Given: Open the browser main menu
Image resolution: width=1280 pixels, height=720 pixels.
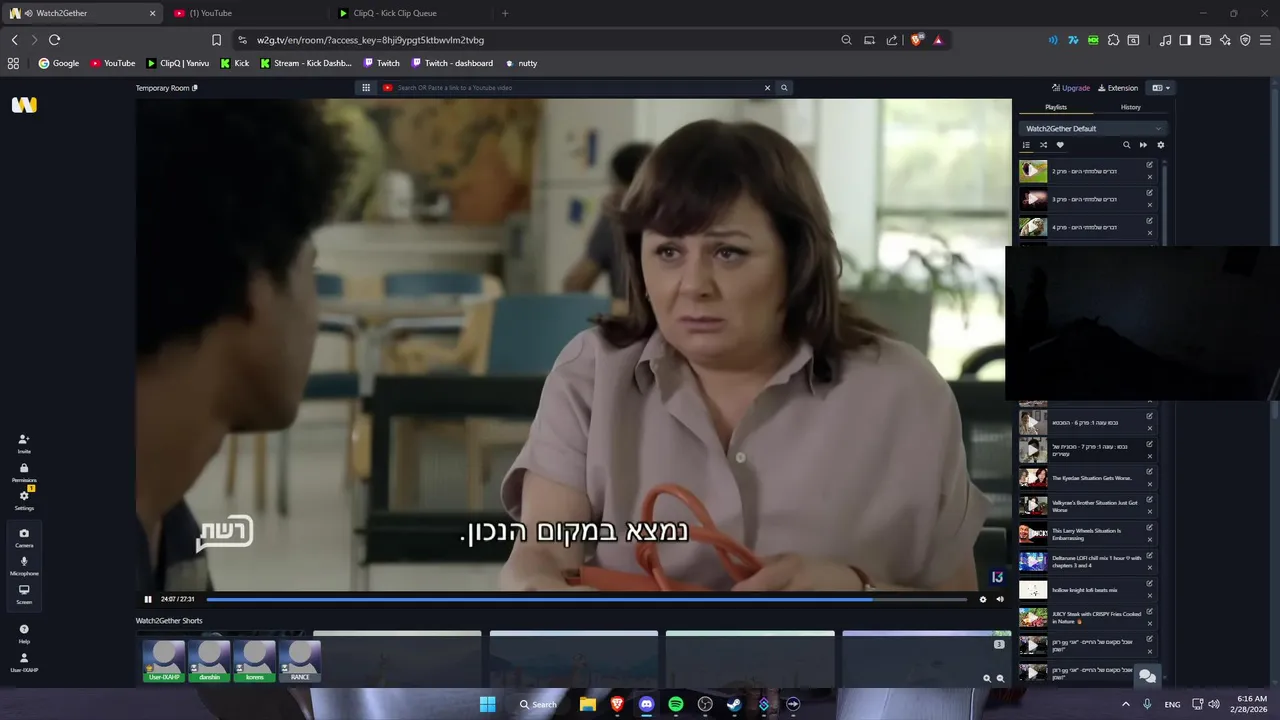Looking at the screenshot, I should [x=1265, y=40].
